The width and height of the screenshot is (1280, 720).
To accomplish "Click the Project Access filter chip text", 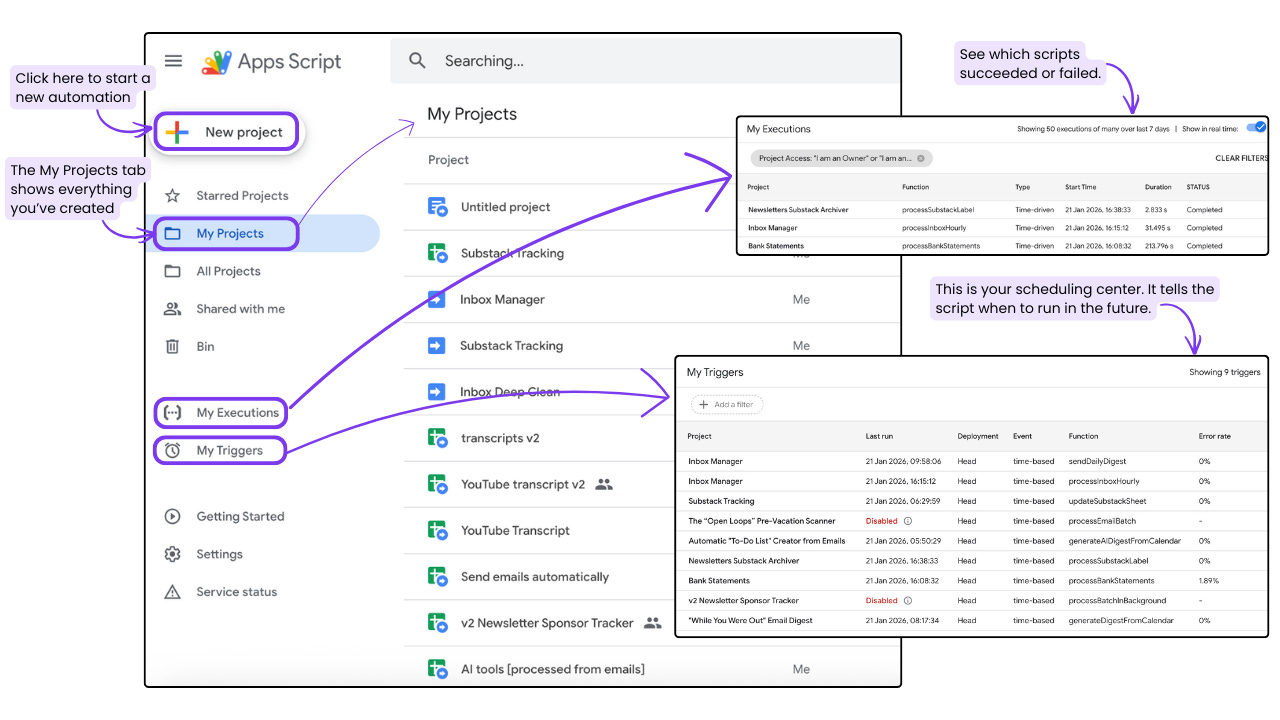I will [835, 158].
